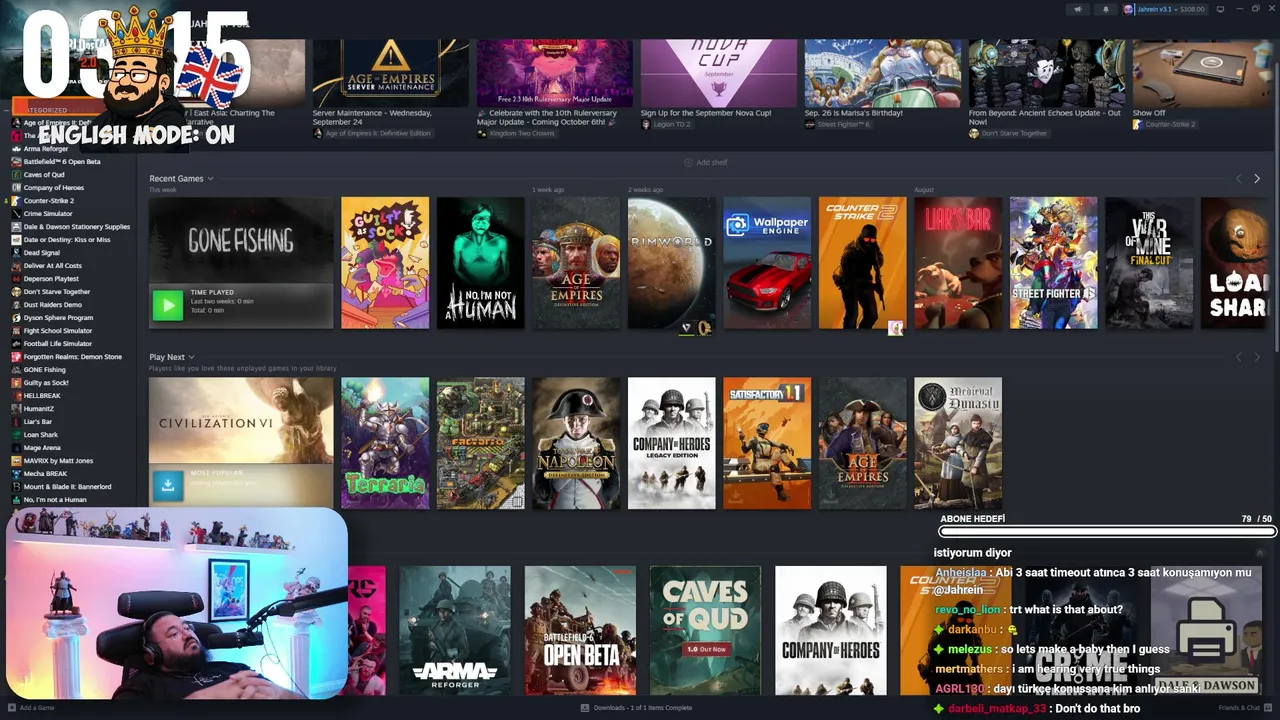Open This War of Mine Final Cut cover

click(1149, 263)
